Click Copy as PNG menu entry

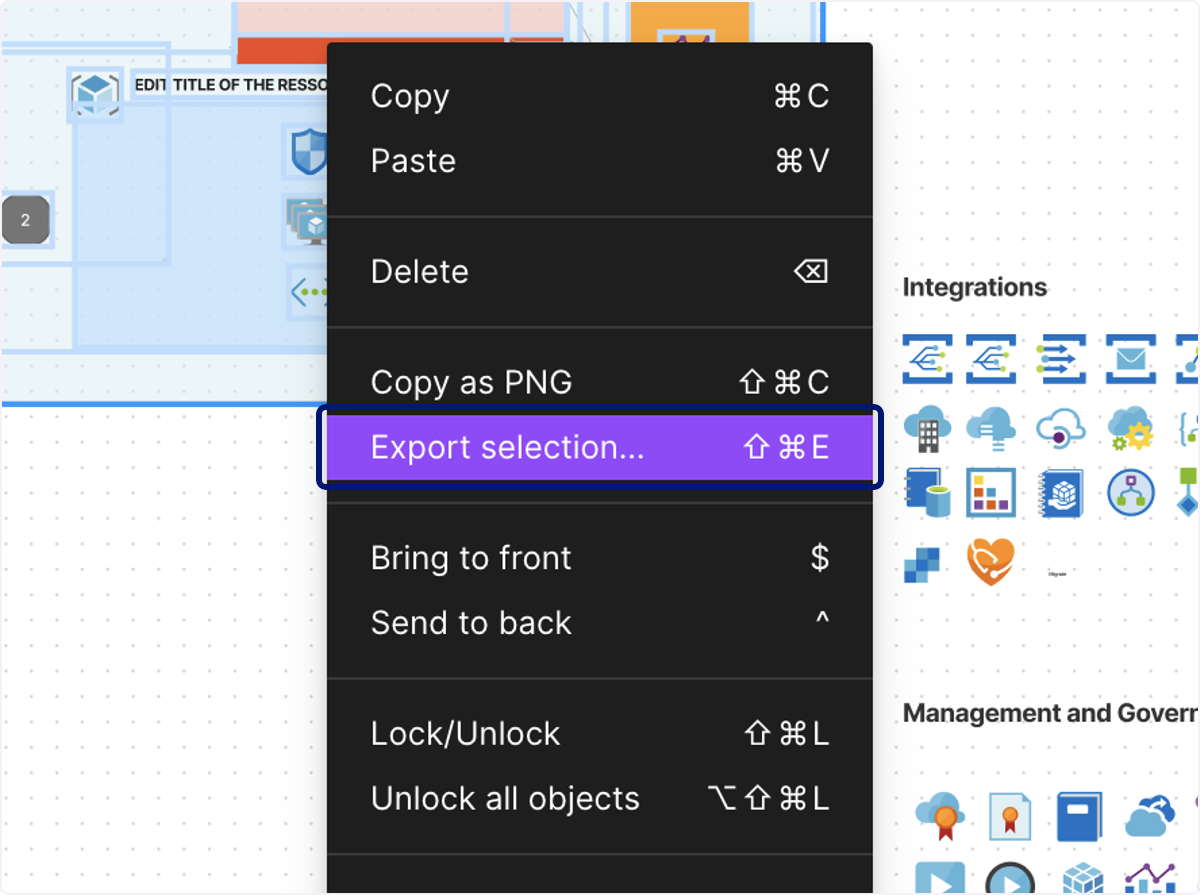(600, 382)
